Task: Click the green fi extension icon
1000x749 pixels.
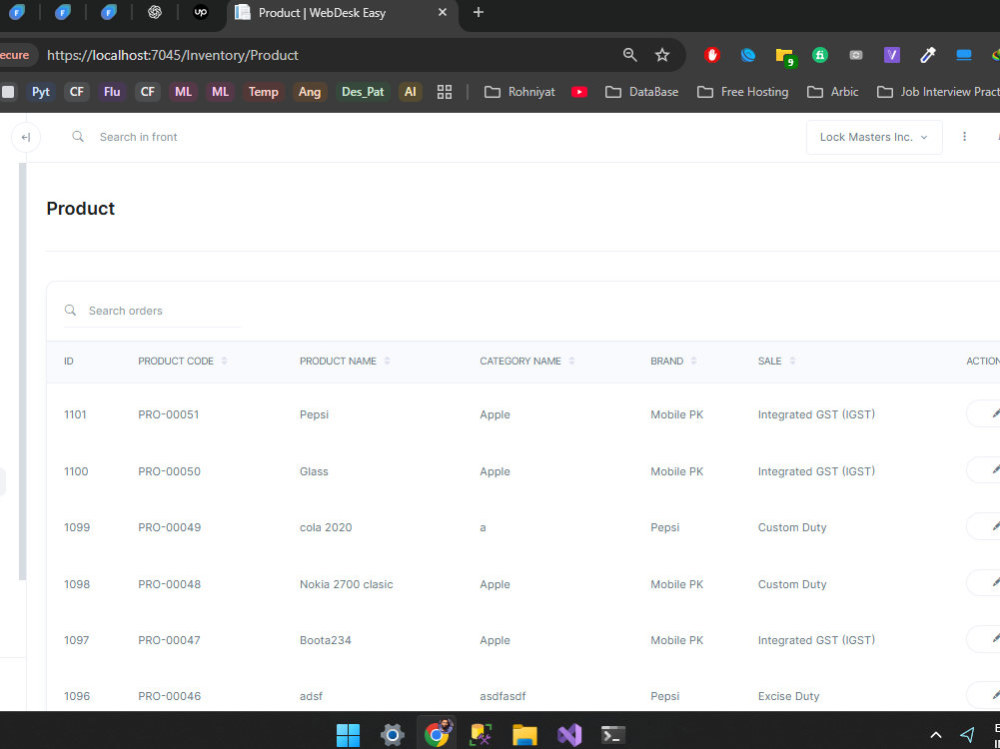Action: (820, 56)
